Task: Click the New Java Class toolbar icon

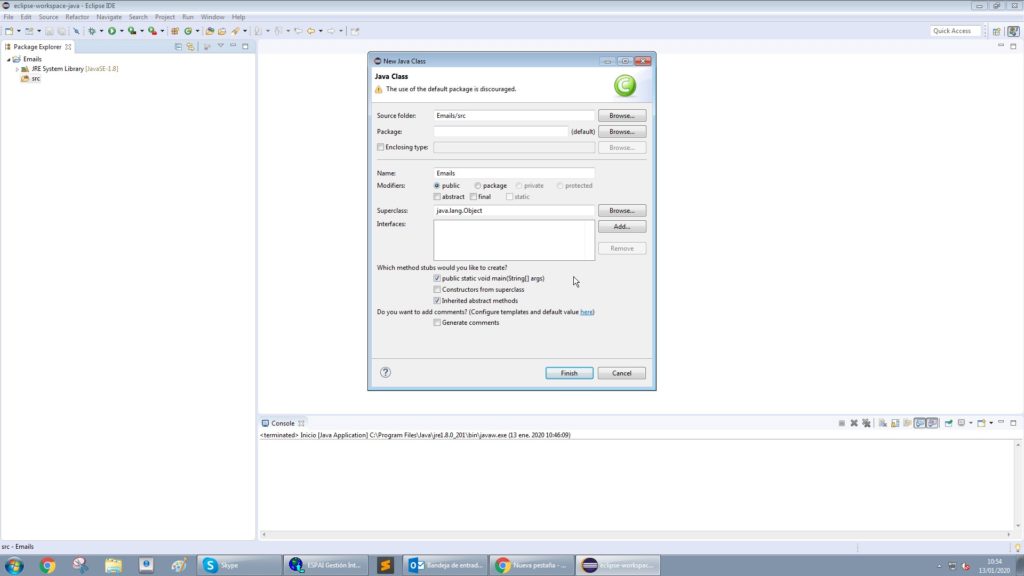Action: (188, 31)
